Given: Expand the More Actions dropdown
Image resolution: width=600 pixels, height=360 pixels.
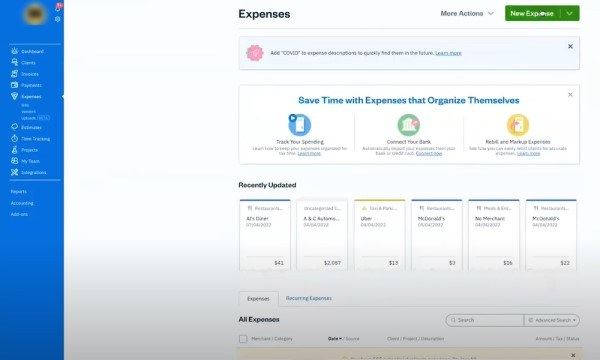Looking at the screenshot, I should (x=467, y=13).
